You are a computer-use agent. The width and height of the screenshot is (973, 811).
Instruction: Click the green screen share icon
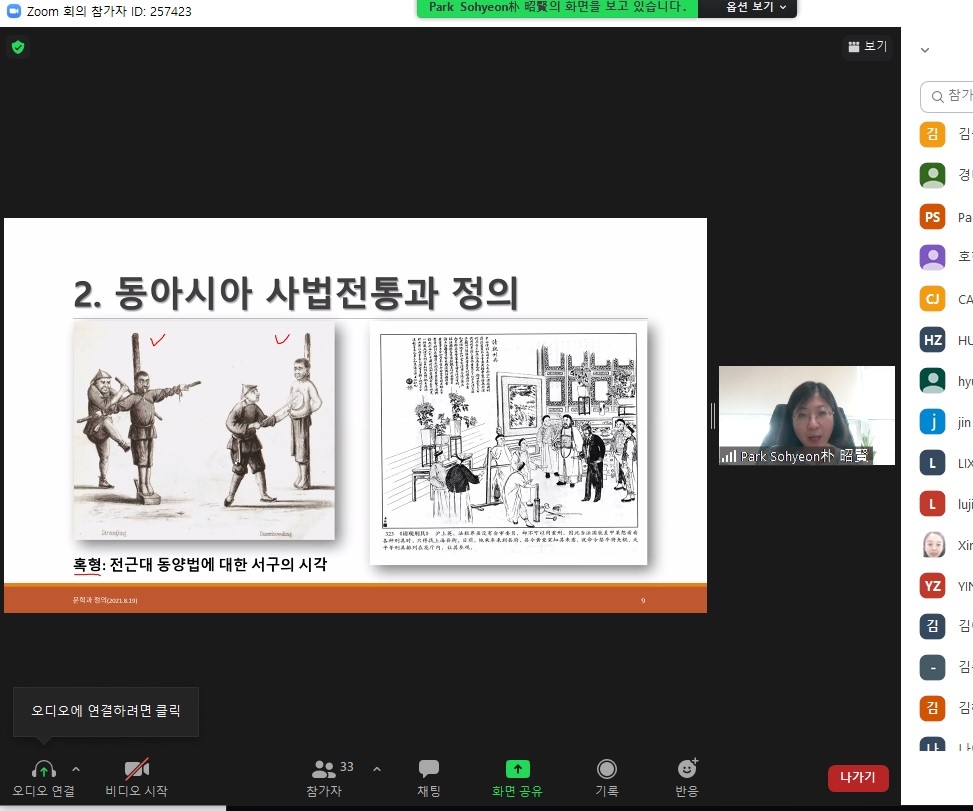517,769
